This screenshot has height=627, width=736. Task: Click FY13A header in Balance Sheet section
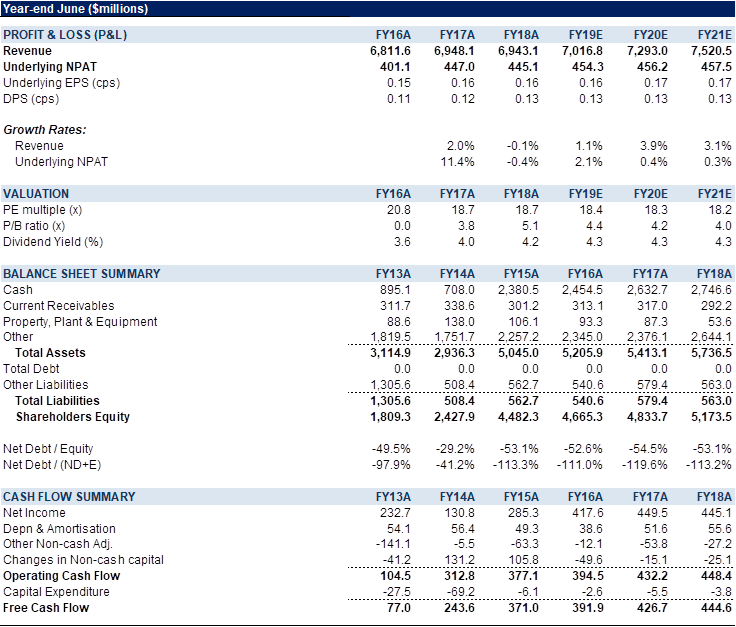pos(393,274)
